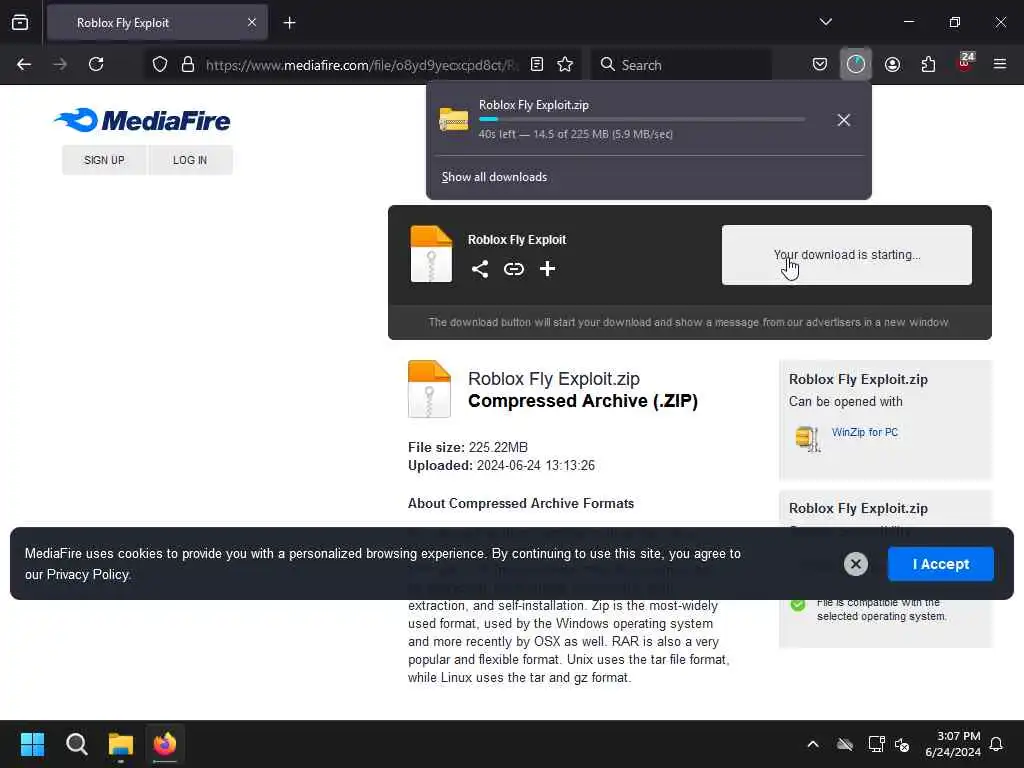Bookmark this page with the star
Screen dimensions: 1024x768
pyautogui.click(x=565, y=64)
